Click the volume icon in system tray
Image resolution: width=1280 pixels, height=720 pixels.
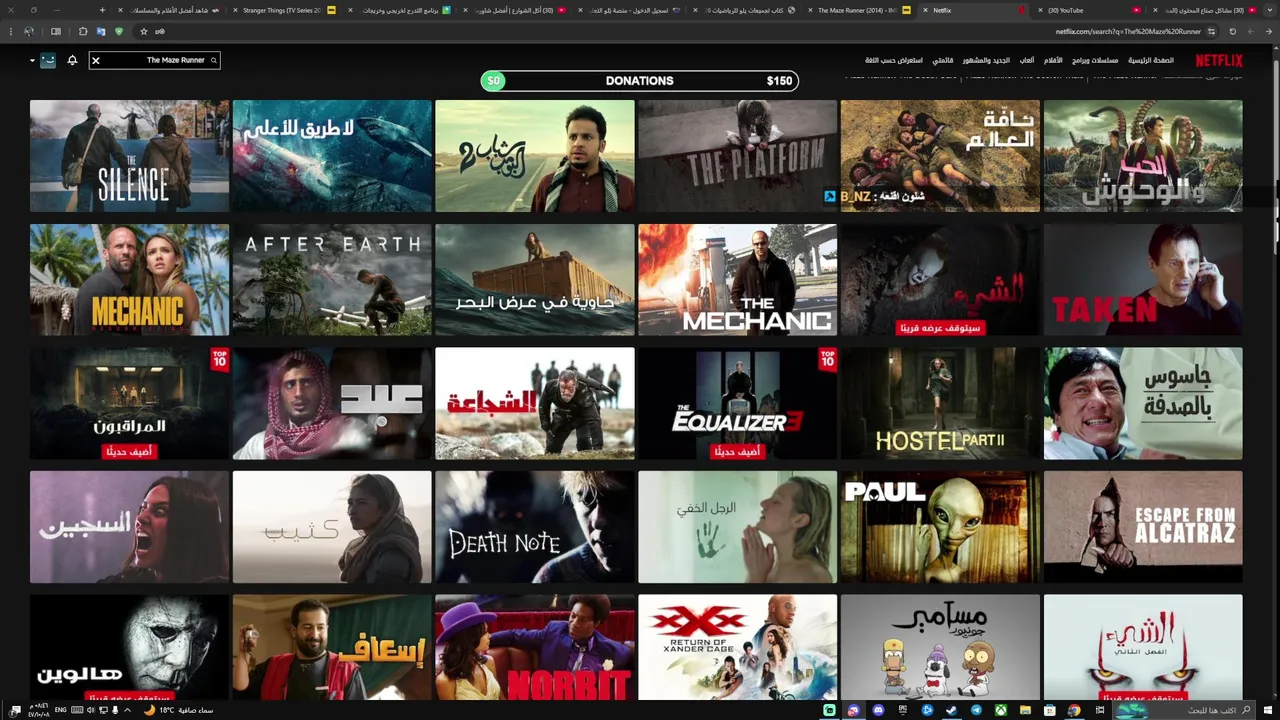click(x=90, y=710)
